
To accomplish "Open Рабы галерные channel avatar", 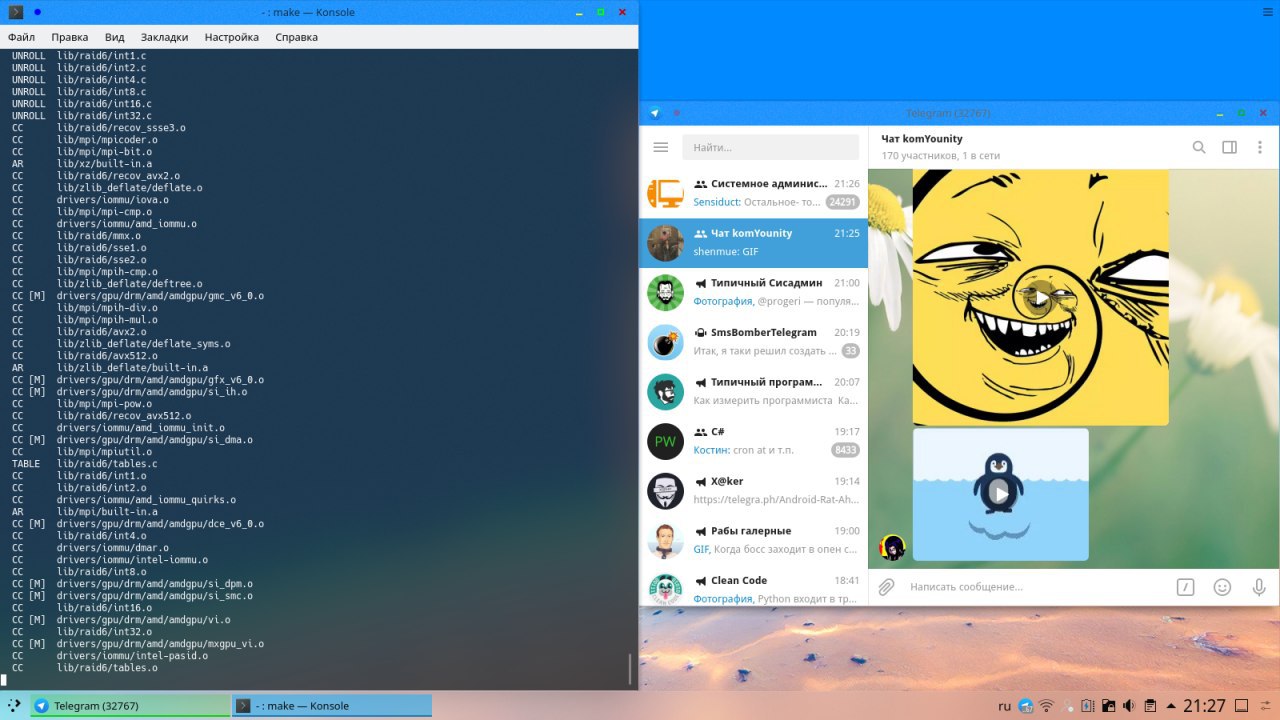I will [x=665, y=540].
